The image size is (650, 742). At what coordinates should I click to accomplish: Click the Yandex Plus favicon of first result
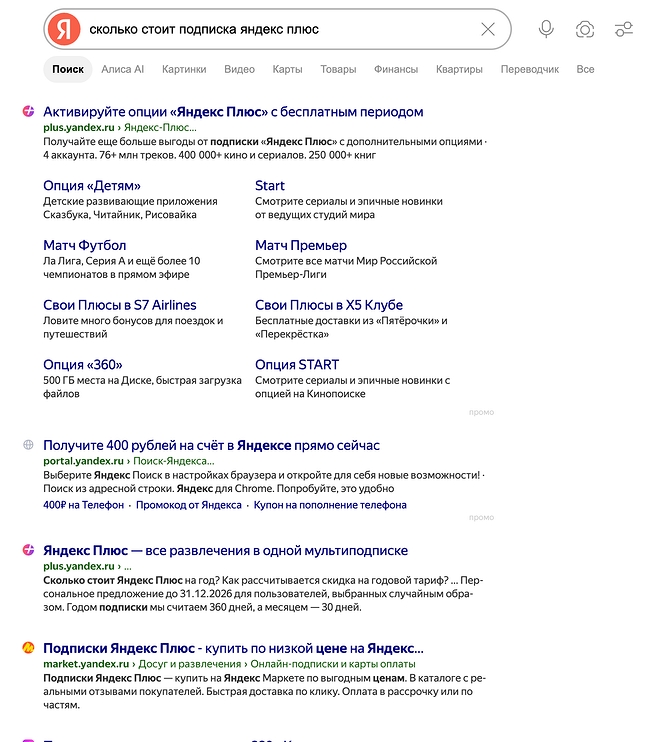pyautogui.click(x=28, y=111)
